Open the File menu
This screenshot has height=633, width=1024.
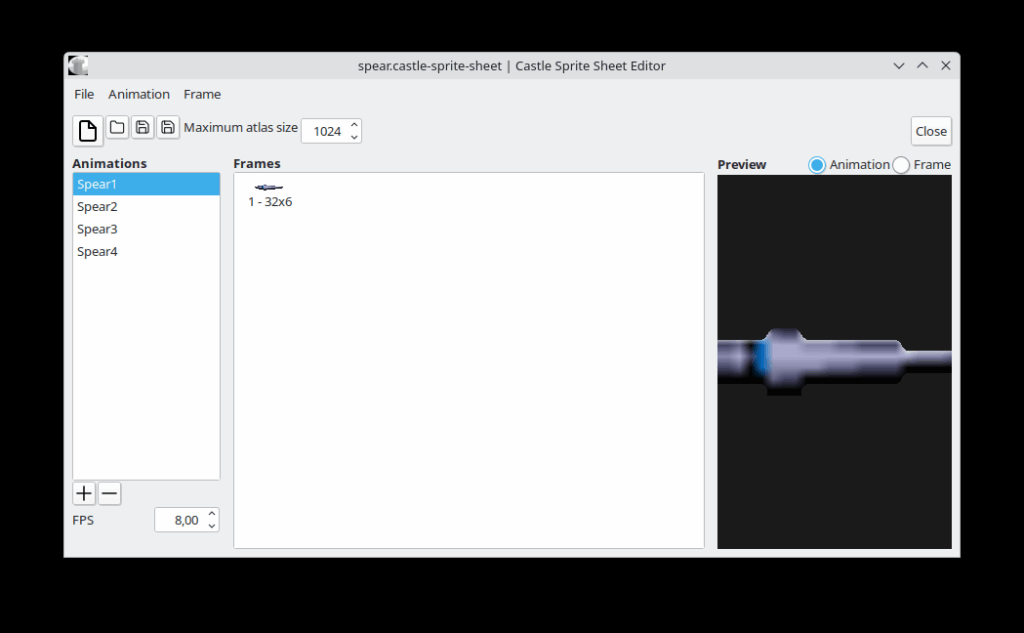[84, 94]
